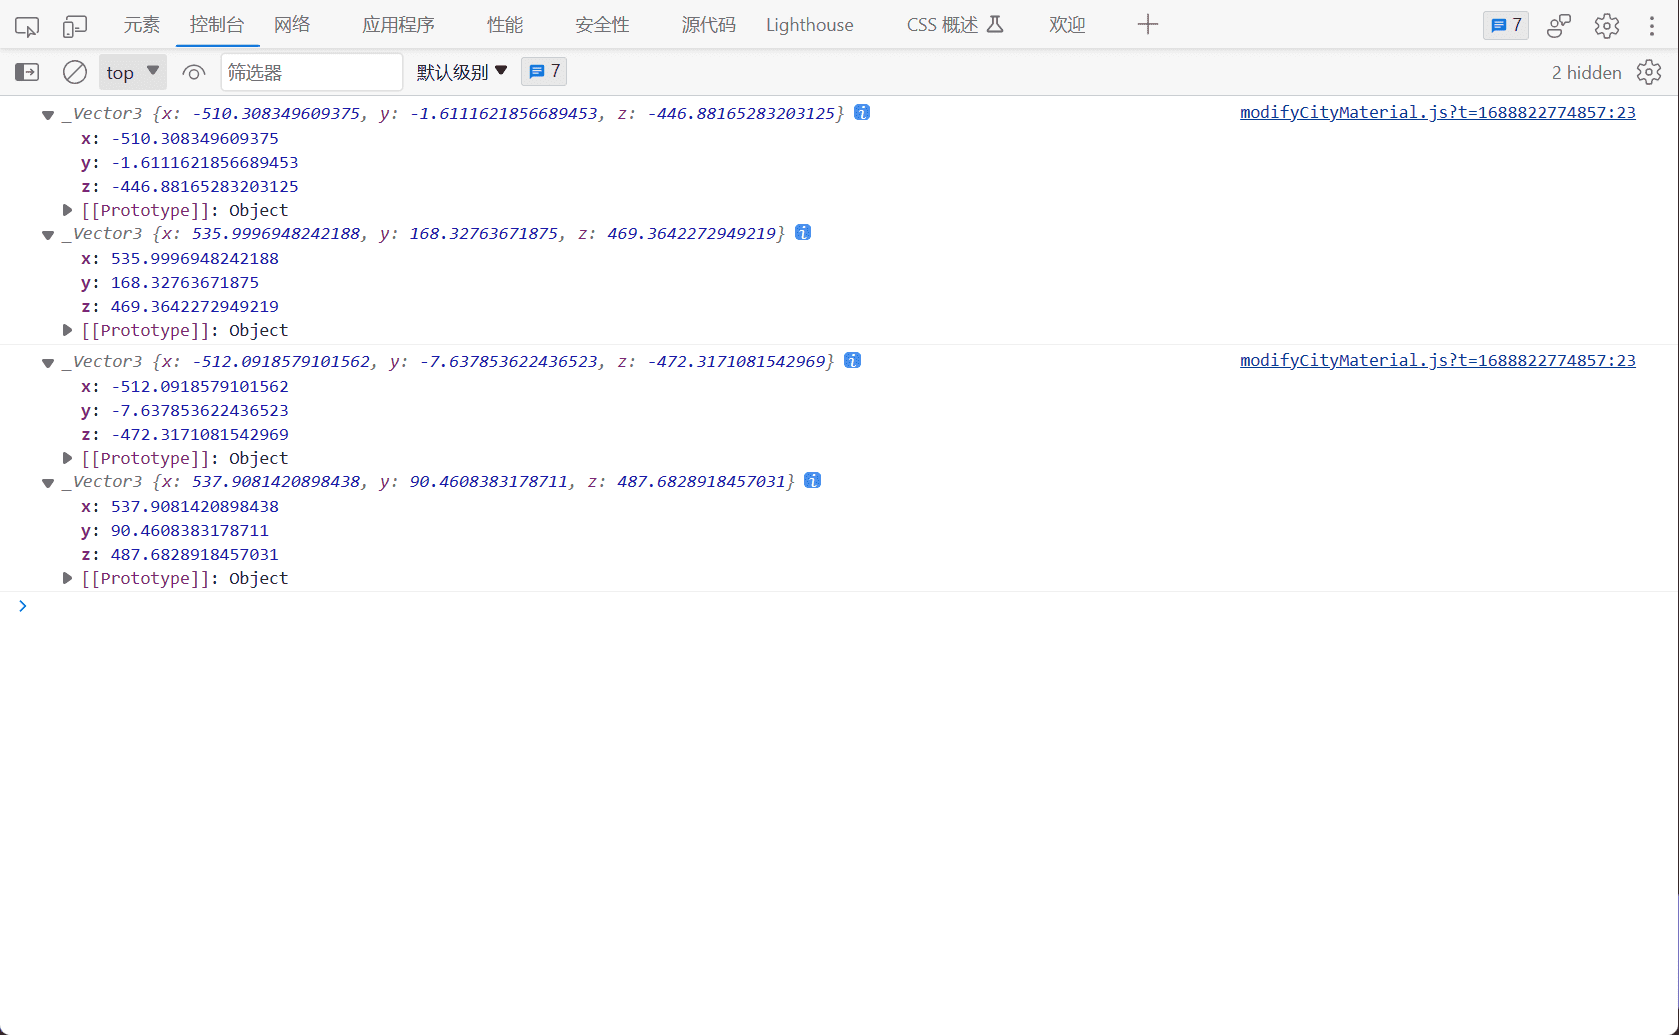Click info icon after Vector3 x: -512.0918 summary
The width and height of the screenshot is (1679, 1035).
pos(852,360)
